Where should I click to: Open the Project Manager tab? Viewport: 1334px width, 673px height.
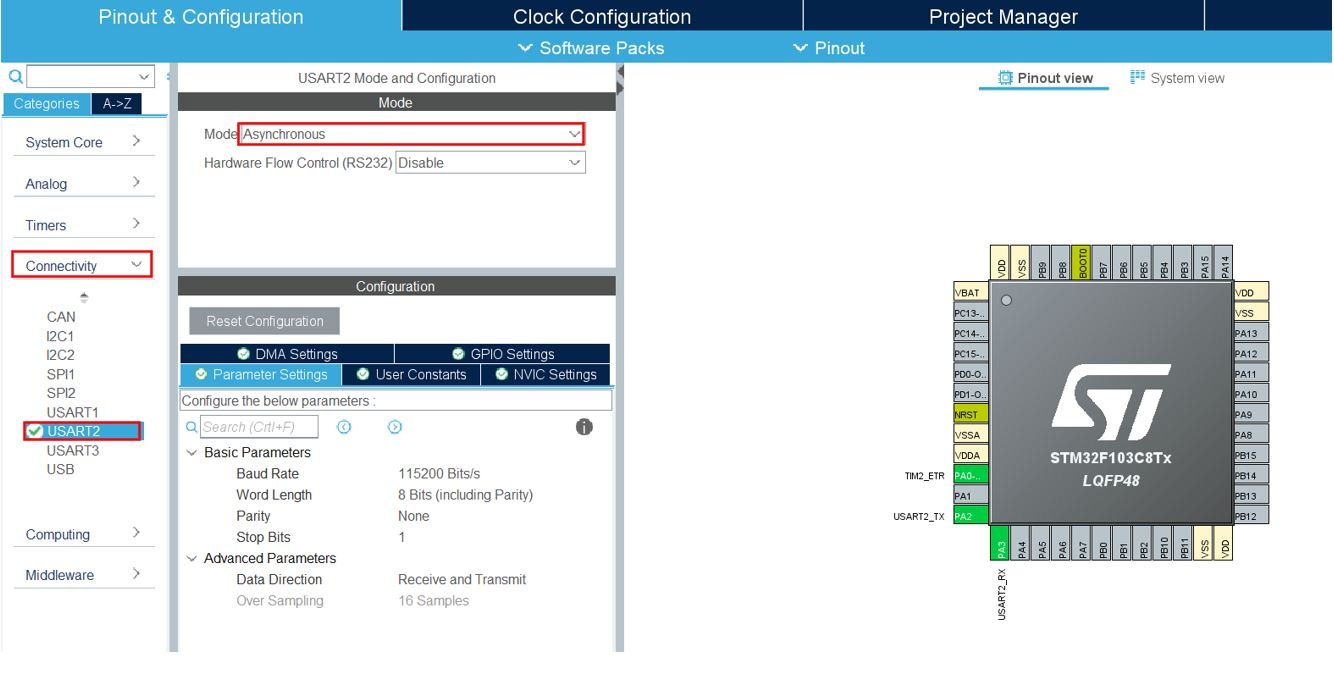click(1003, 17)
